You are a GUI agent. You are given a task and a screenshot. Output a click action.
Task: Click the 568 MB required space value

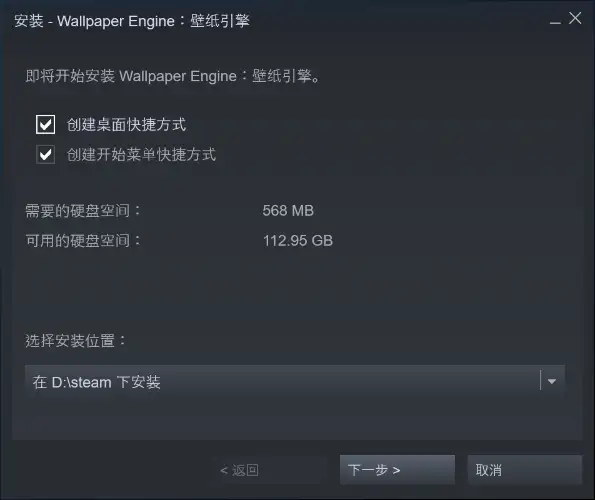[288, 211]
